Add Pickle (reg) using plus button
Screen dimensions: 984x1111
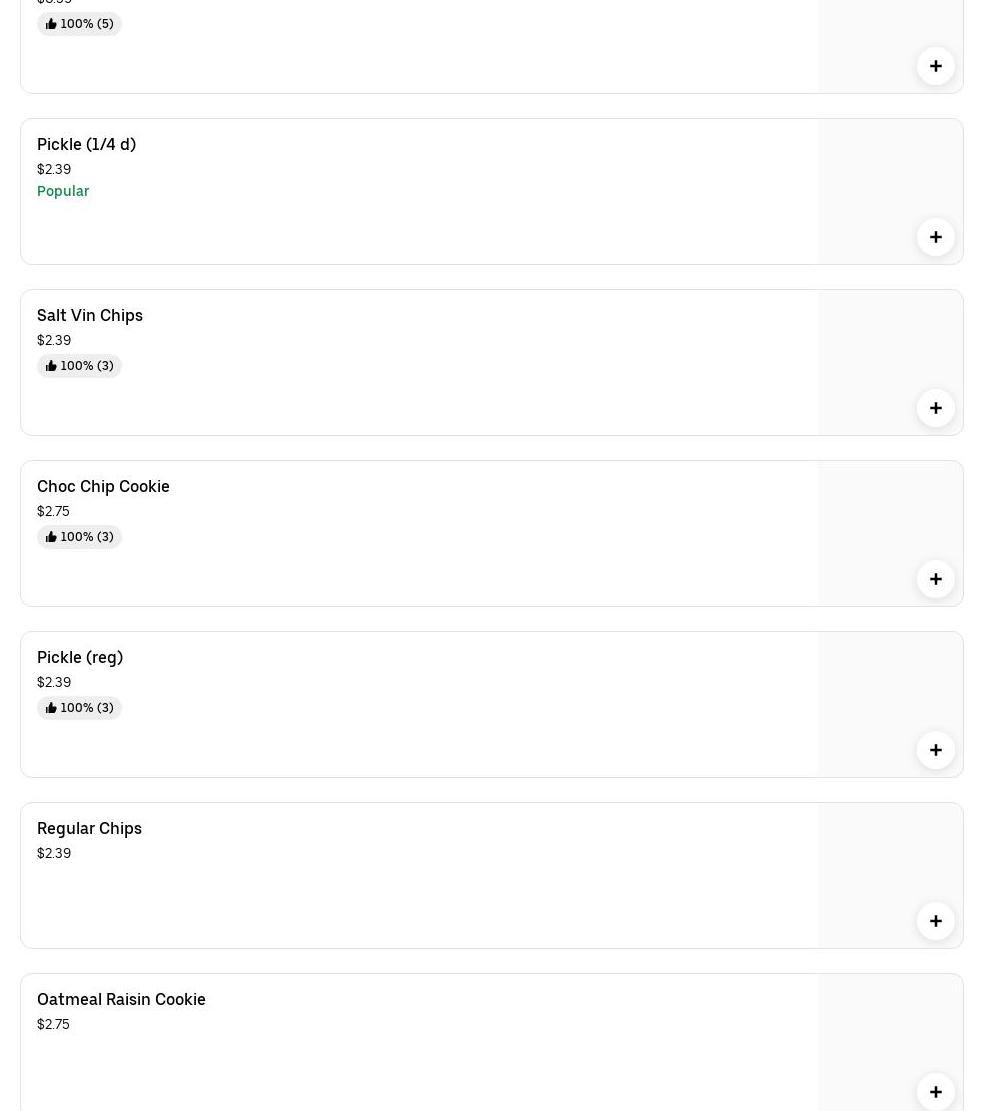coord(935,750)
